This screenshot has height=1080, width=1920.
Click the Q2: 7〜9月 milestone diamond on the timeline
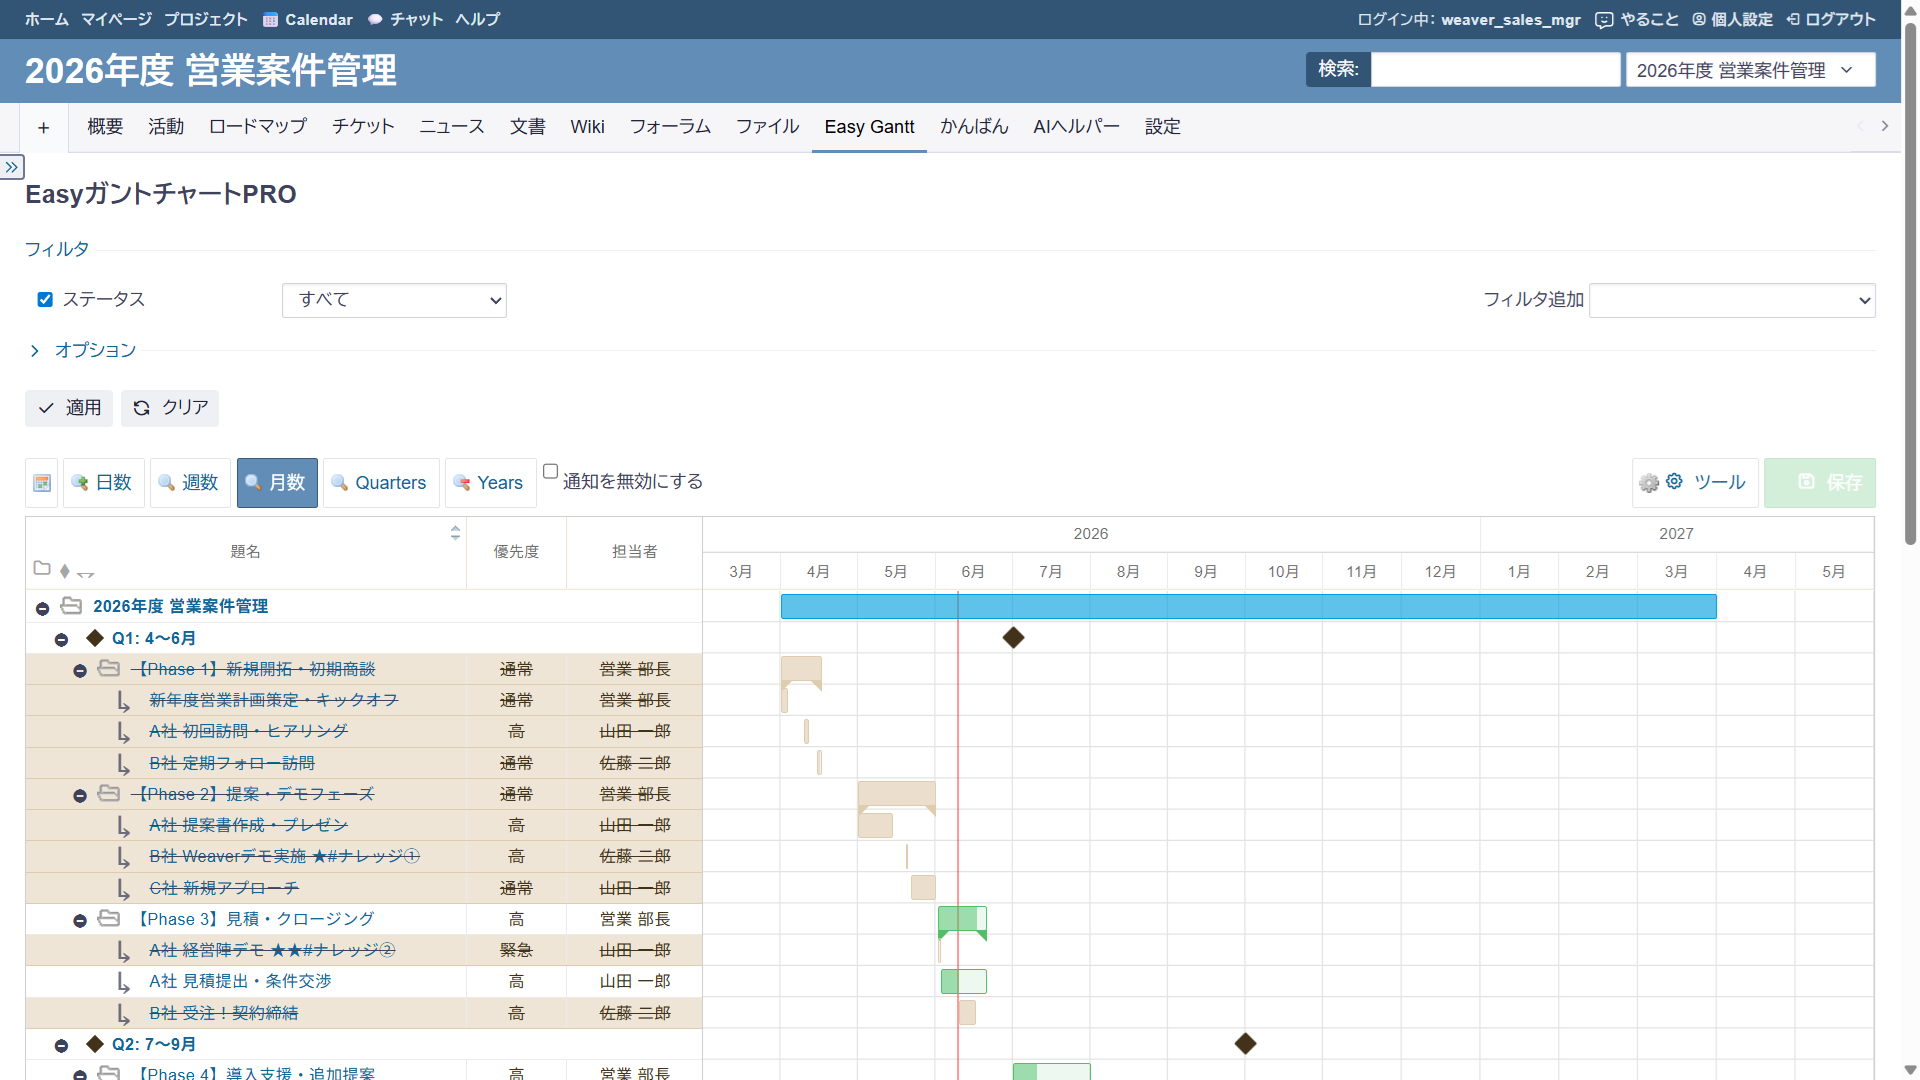pyautogui.click(x=1245, y=1043)
